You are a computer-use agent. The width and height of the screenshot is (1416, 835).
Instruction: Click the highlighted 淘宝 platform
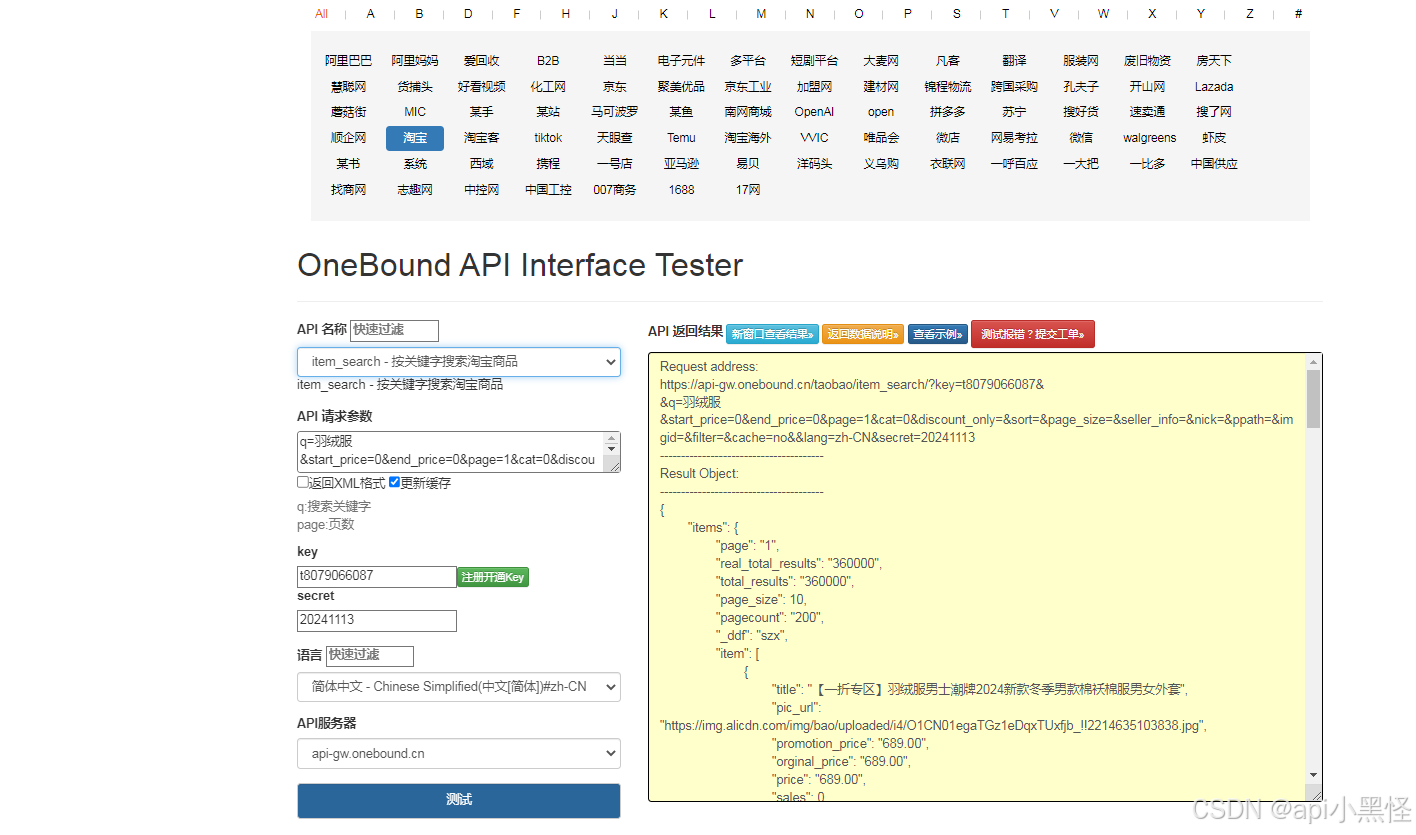coord(415,138)
